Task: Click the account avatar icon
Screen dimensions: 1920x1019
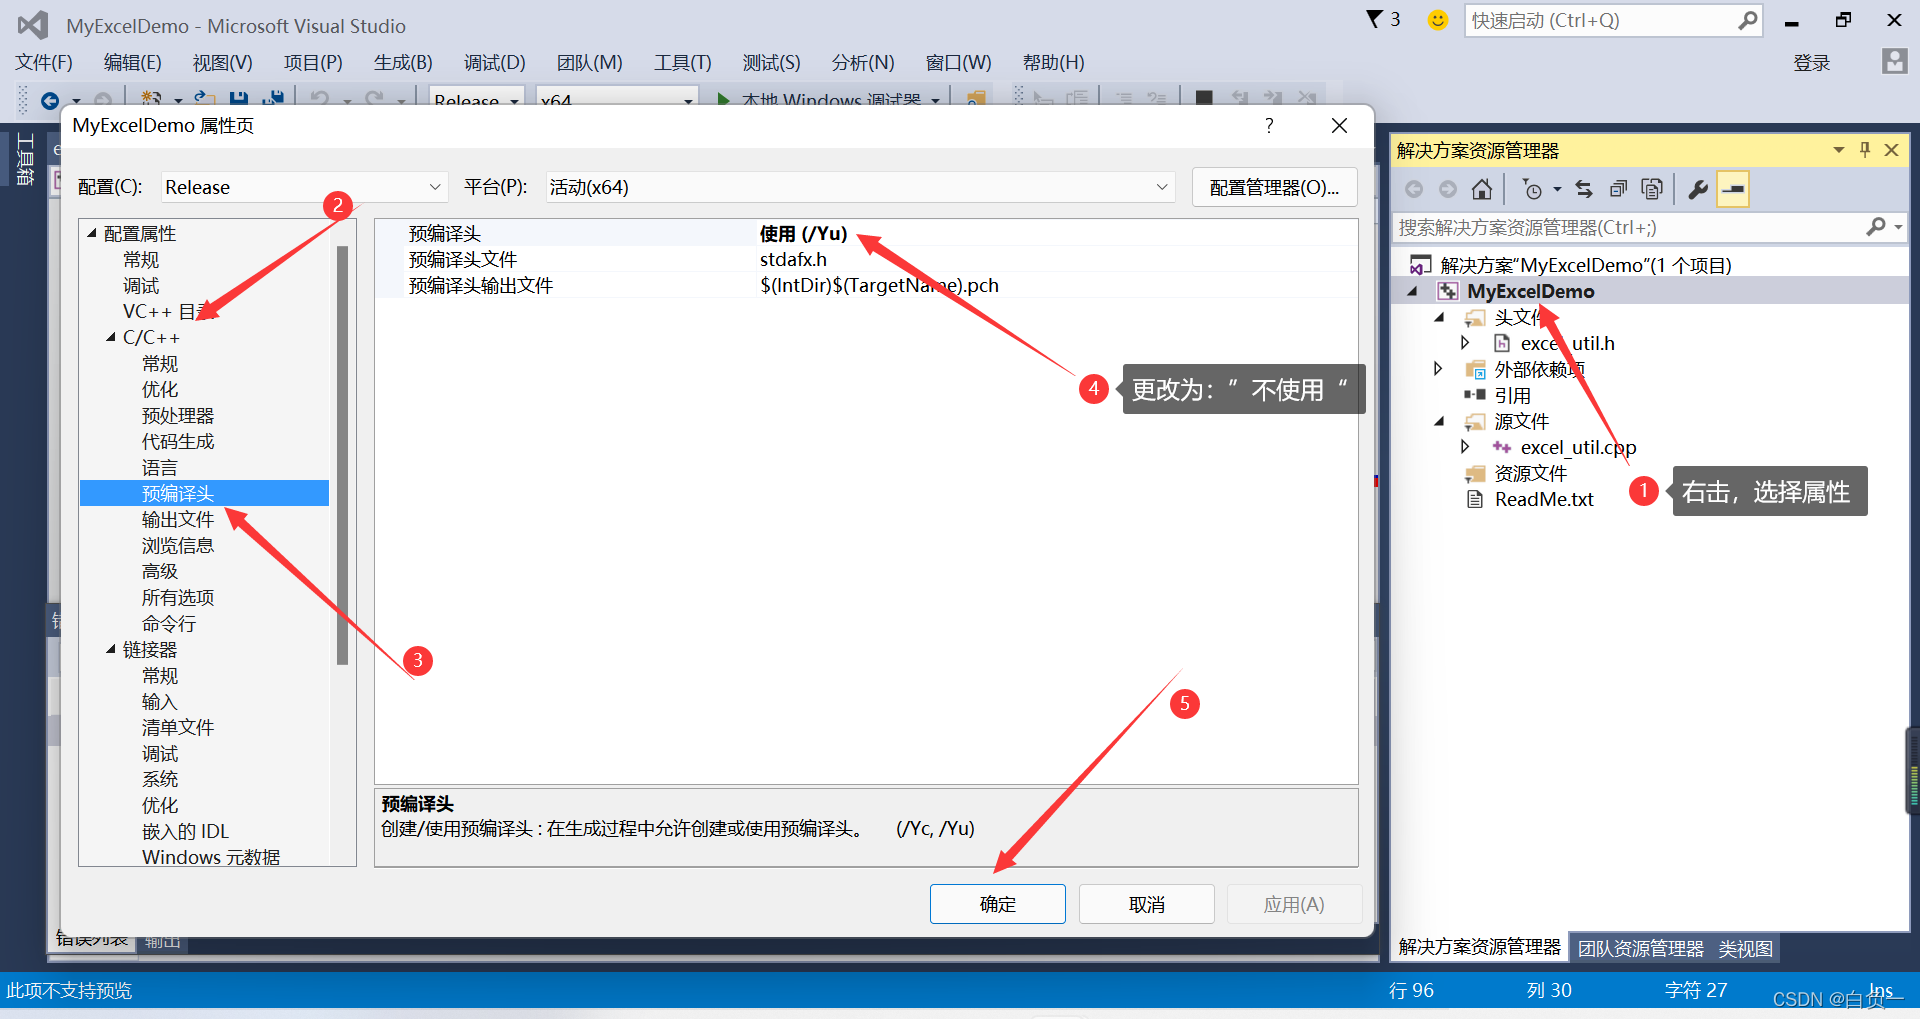Action: click(1894, 62)
